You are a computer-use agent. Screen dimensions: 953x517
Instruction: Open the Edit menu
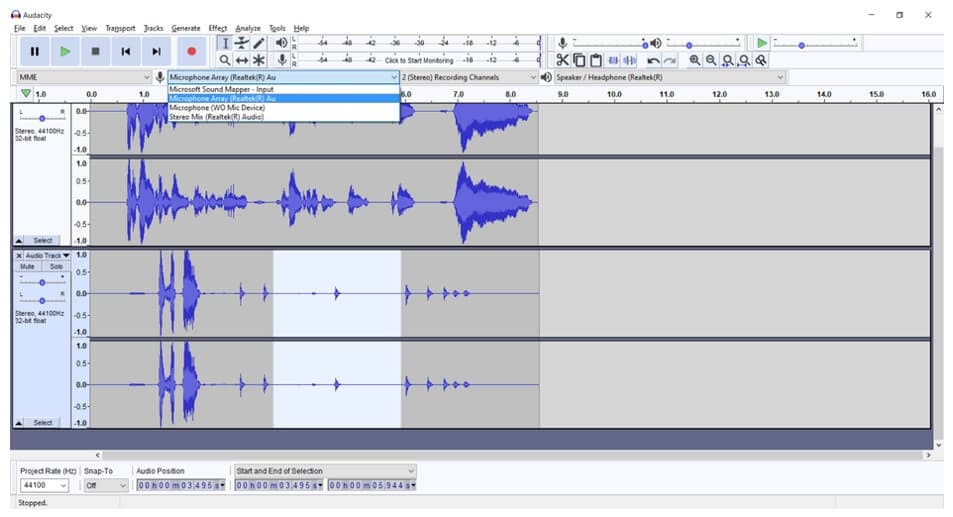(x=40, y=28)
